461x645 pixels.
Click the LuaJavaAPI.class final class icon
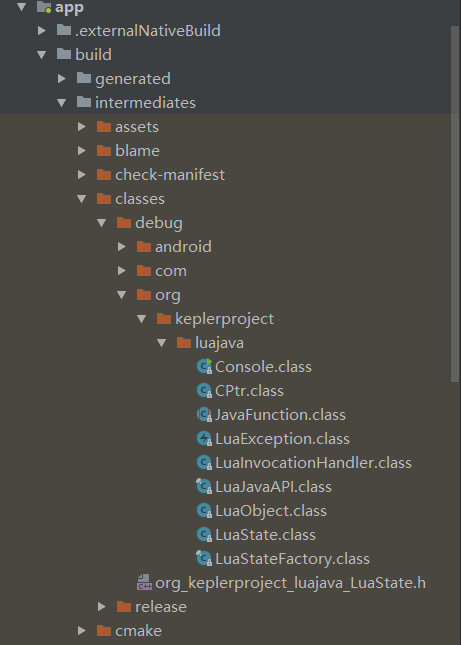tap(204, 486)
